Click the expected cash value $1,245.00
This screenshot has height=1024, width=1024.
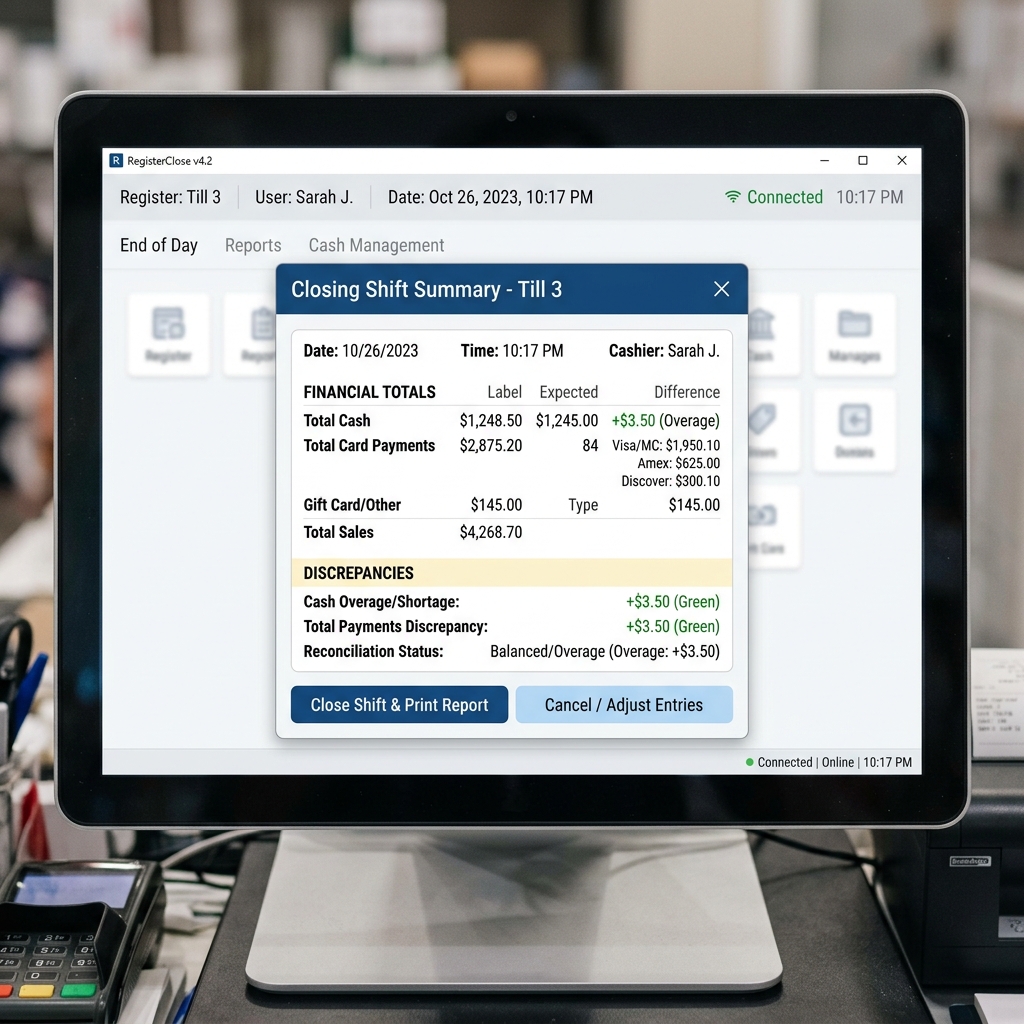click(x=567, y=421)
